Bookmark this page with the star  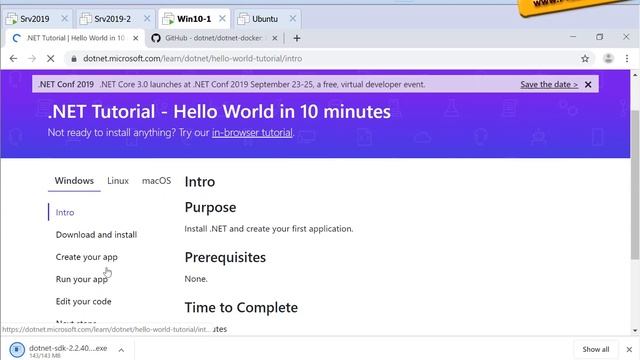click(585, 59)
